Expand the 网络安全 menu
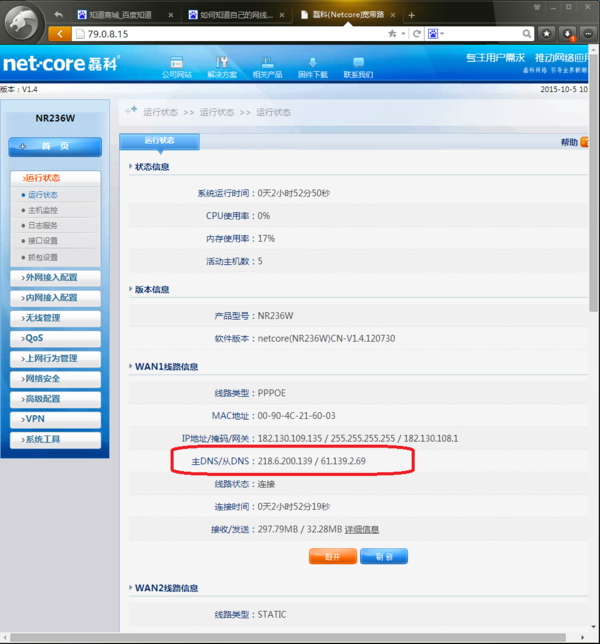Screen dimensions: 600x644 tap(55, 379)
